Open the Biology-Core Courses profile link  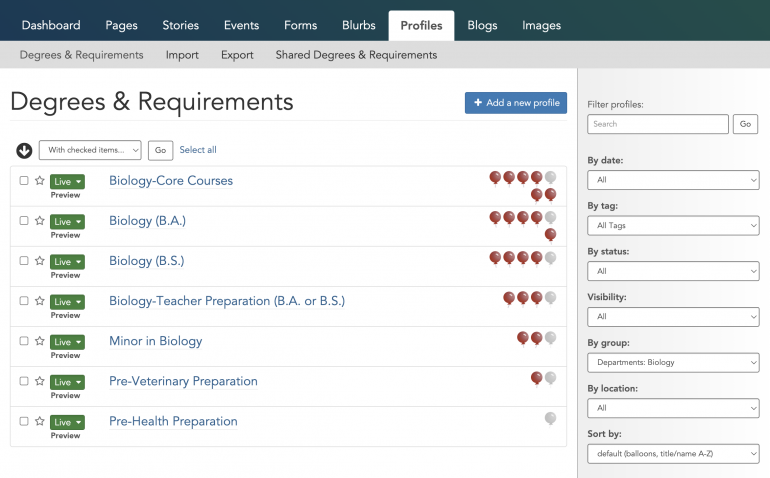pos(171,181)
